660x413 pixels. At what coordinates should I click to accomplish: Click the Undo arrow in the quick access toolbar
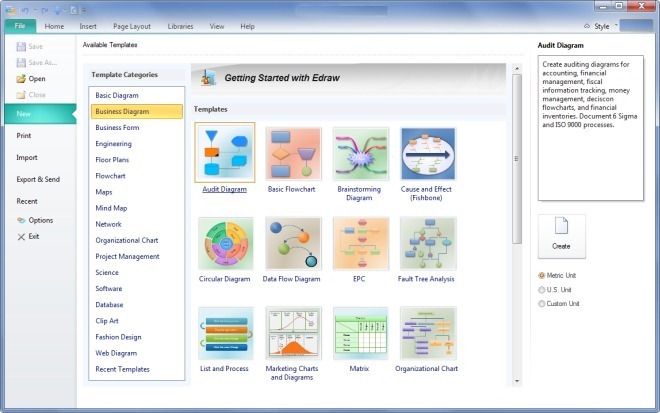click(x=25, y=10)
